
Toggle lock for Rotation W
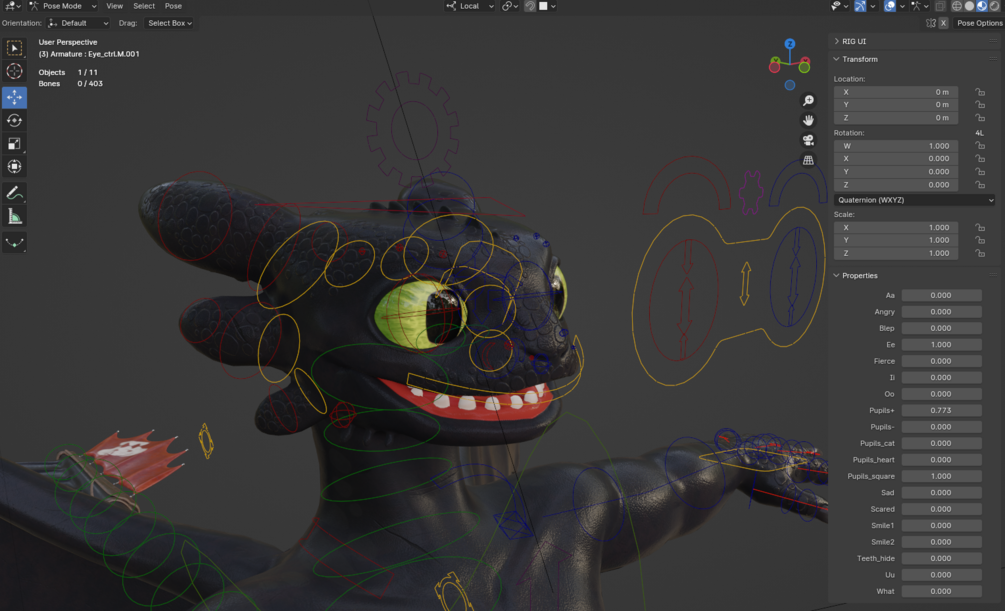click(x=980, y=146)
